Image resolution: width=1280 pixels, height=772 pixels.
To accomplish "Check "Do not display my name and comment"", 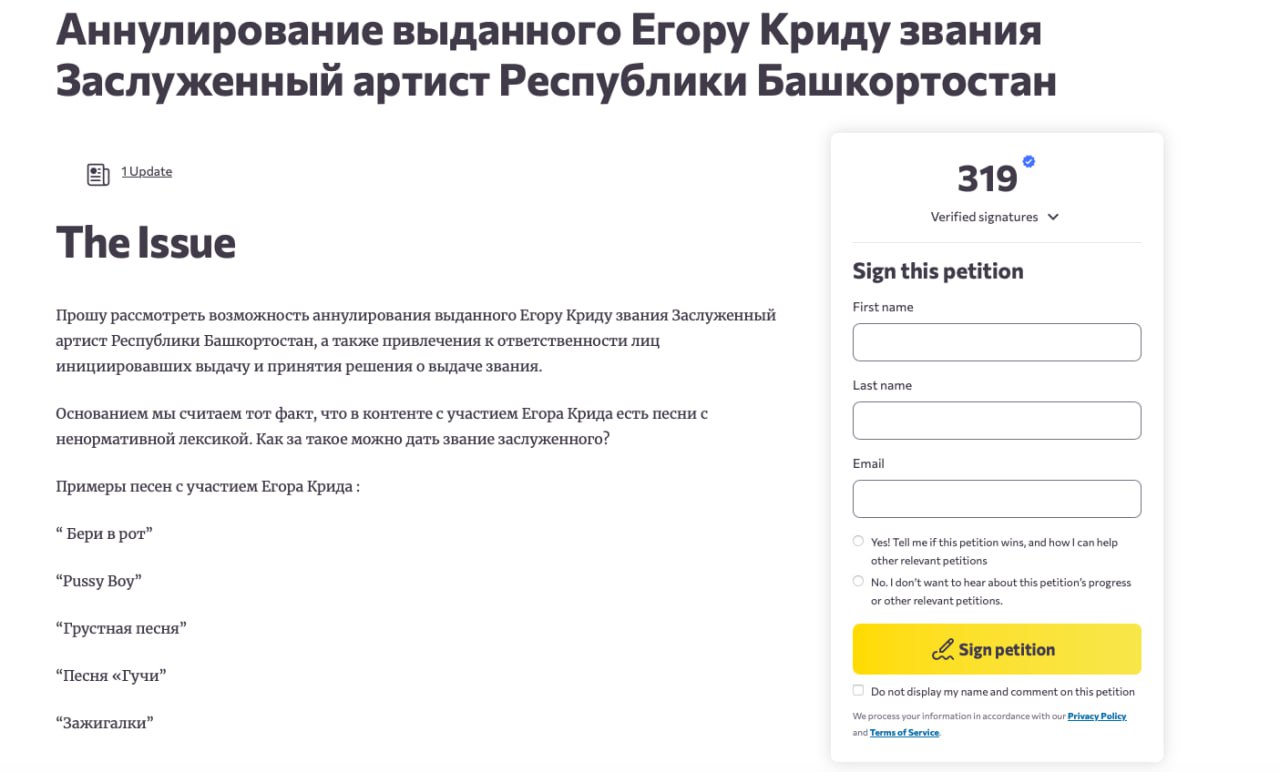I will [858, 691].
